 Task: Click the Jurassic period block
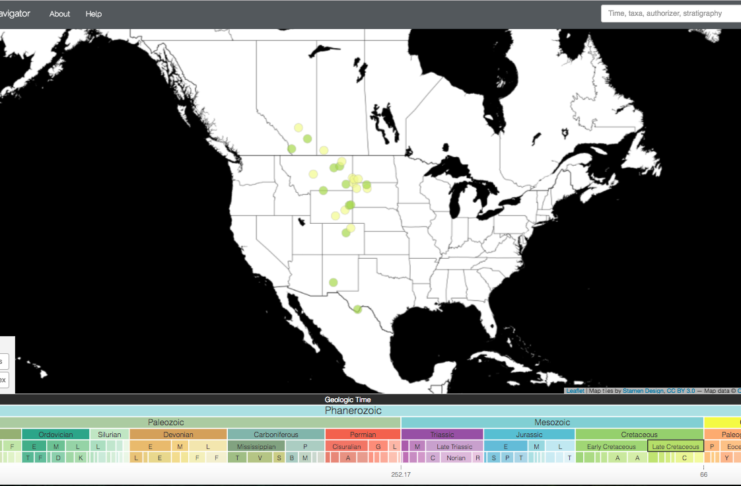528,435
